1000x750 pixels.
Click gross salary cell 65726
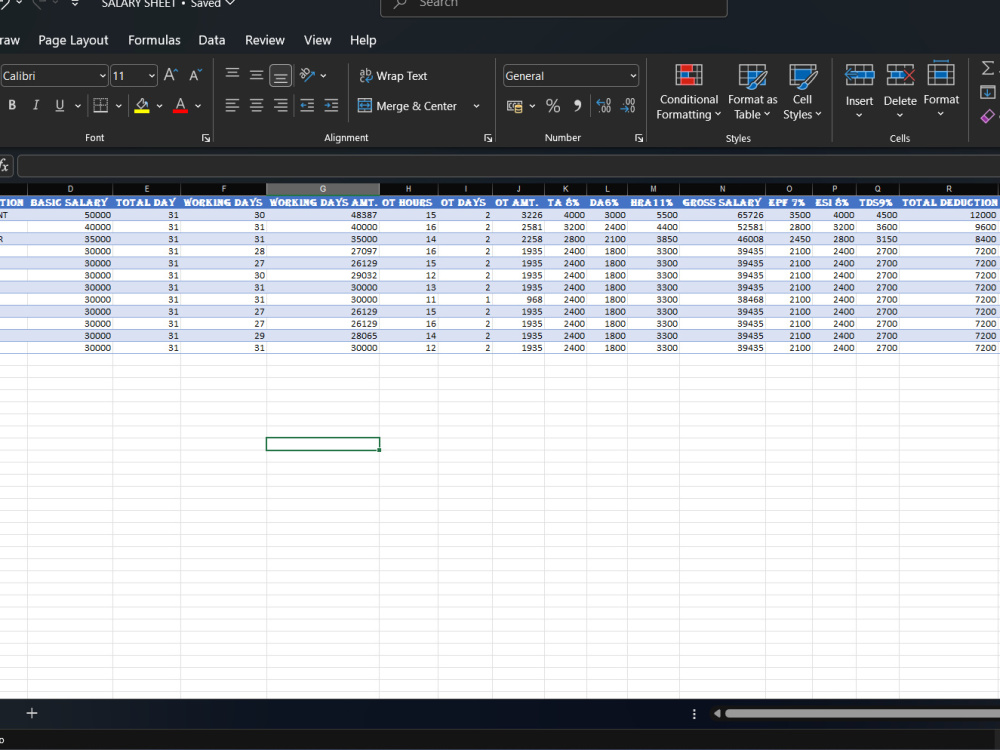tap(723, 215)
